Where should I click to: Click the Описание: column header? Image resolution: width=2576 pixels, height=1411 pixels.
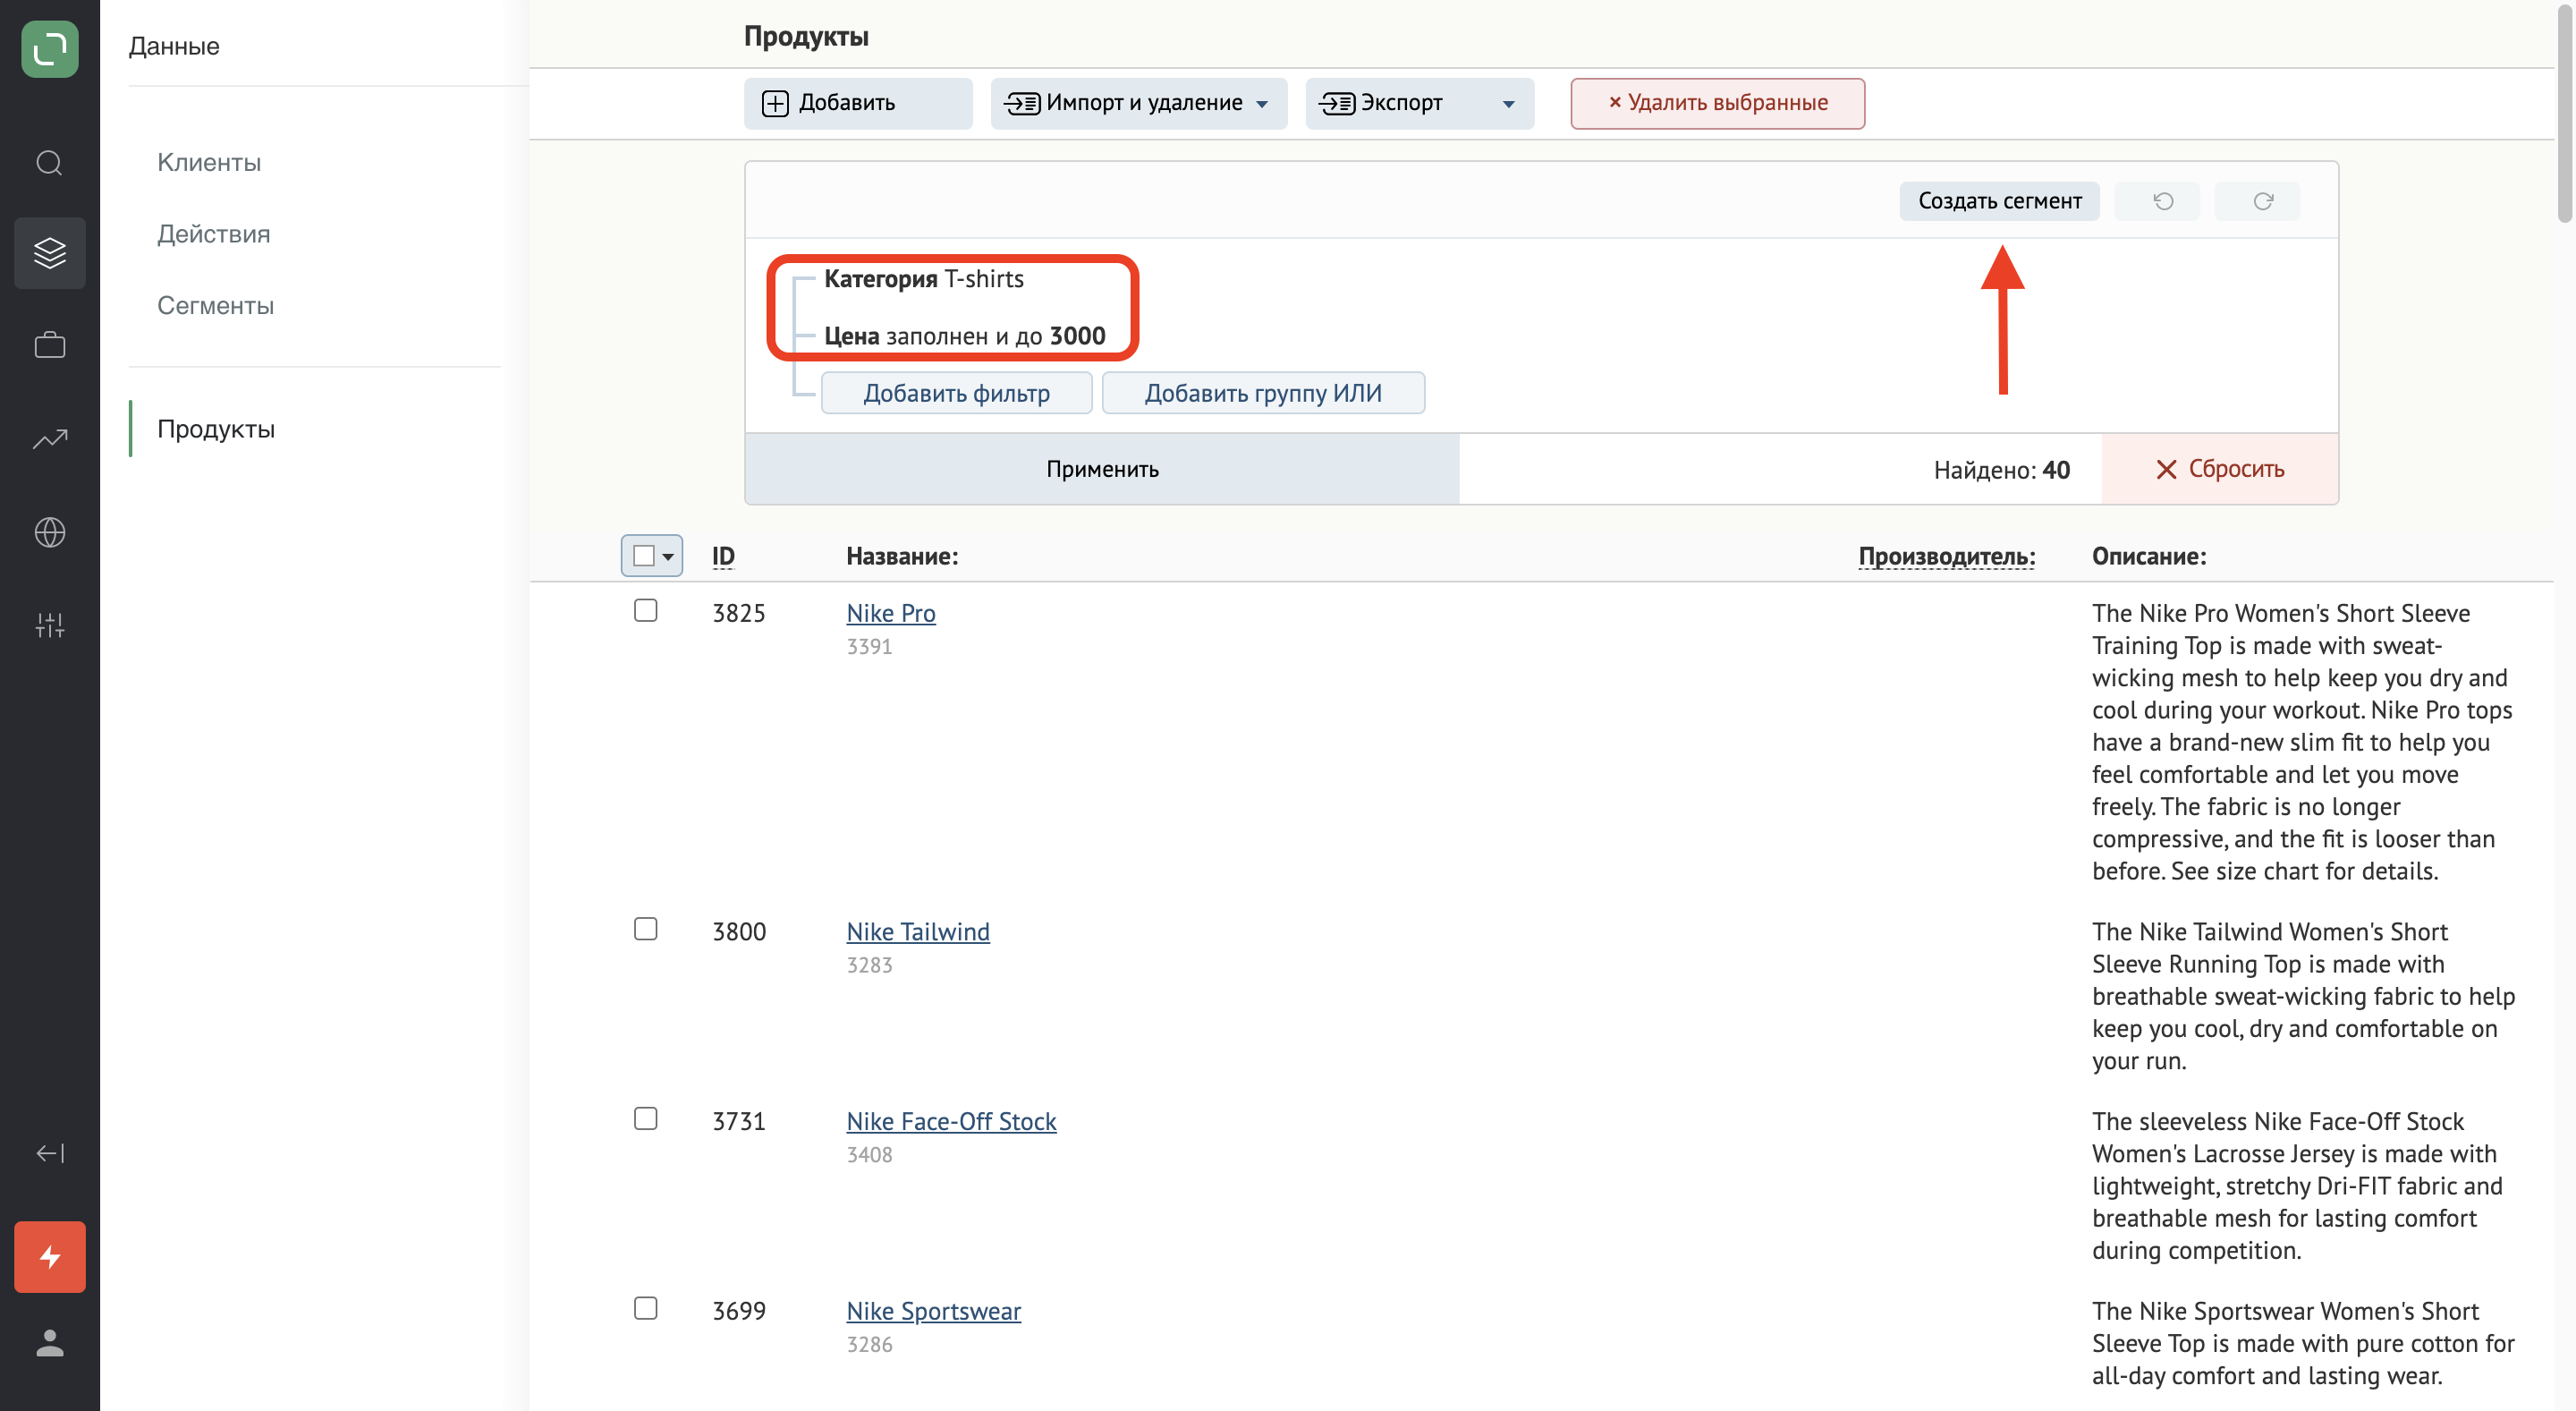2149,557
